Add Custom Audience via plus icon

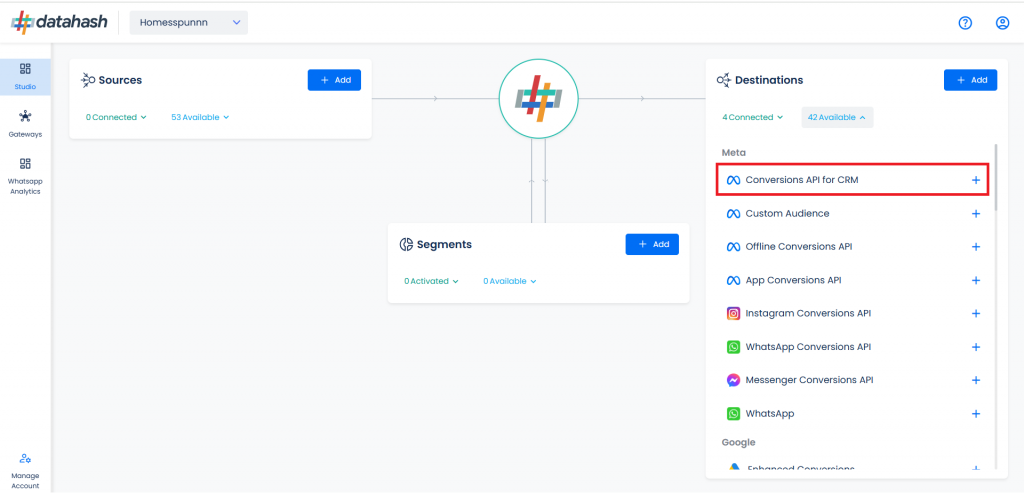(x=976, y=214)
